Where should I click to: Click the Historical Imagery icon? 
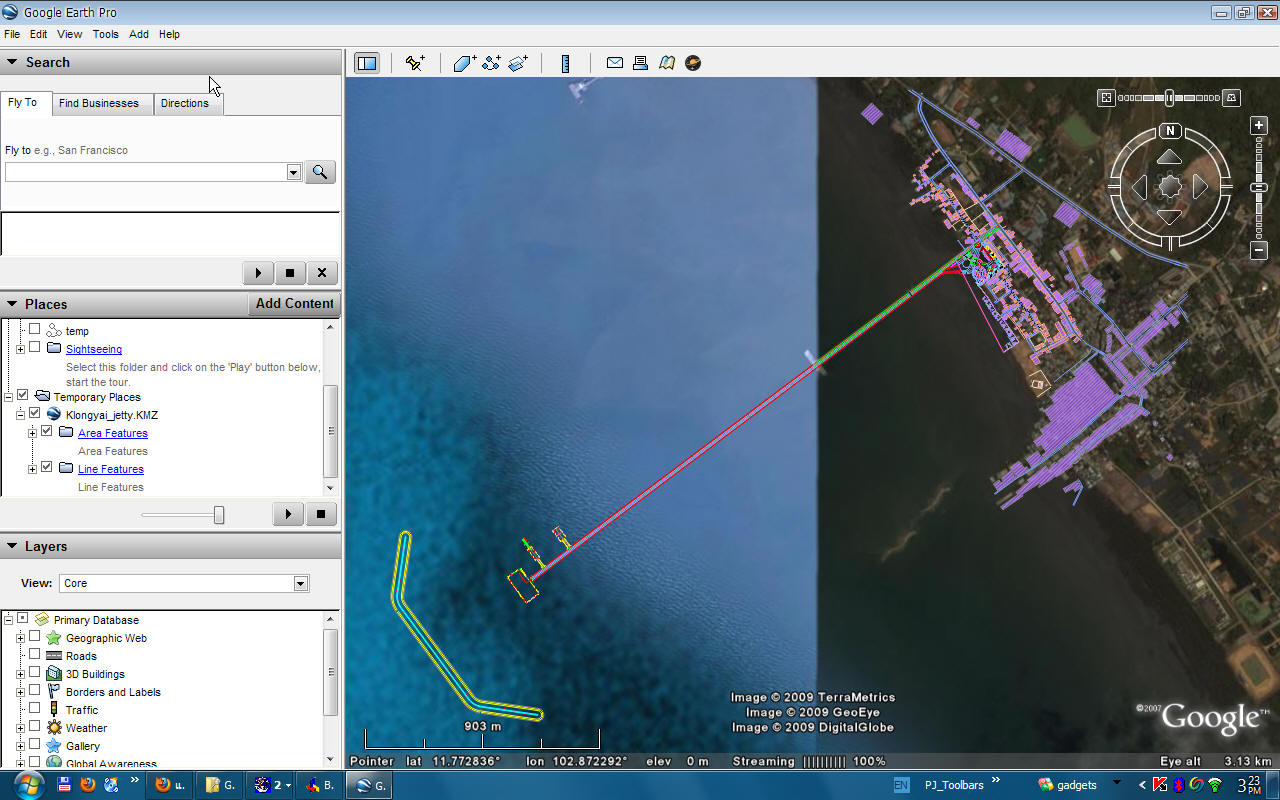[x=1105, y=97]
